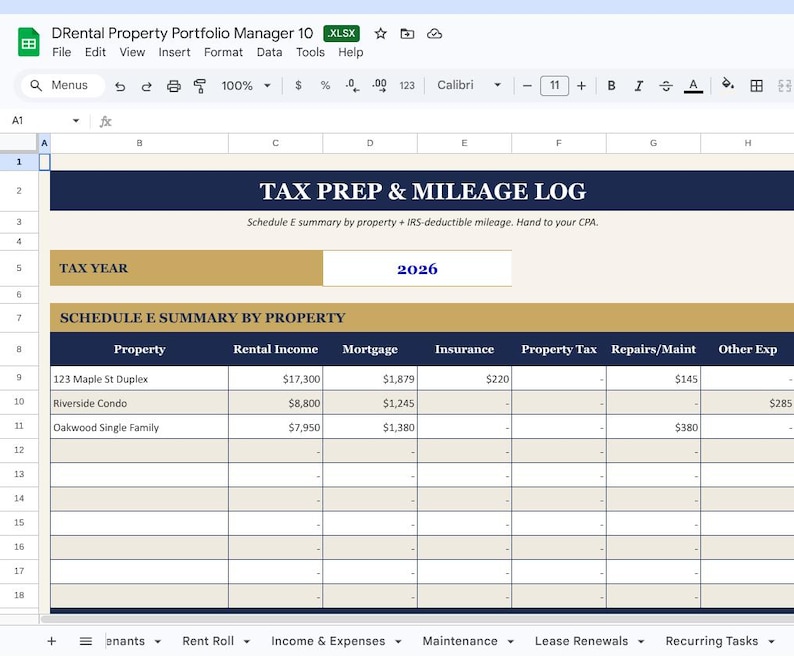Viewport: 794px width, 656px height.
Task: Switch to the Maintenance tab
Action: [x=460, y=641]
